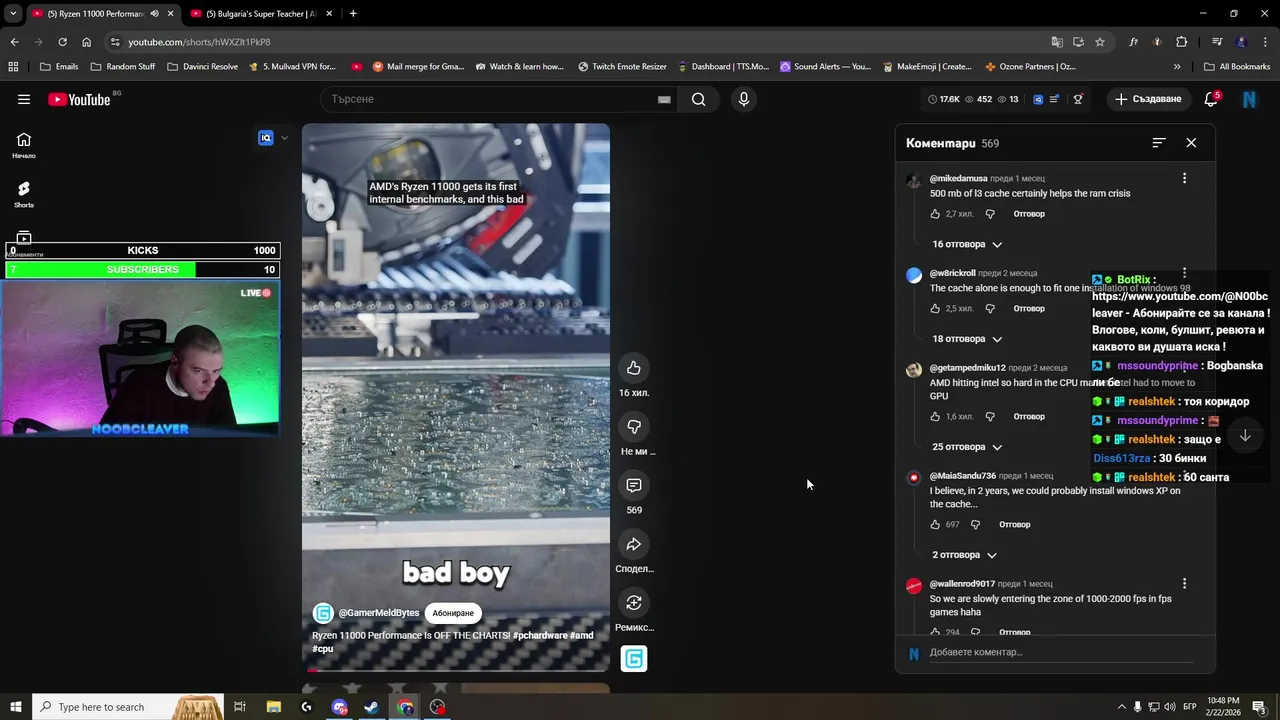The image size is (1280, 720).
Task: Expand 2 отговора replies
Action: point(964,555)
